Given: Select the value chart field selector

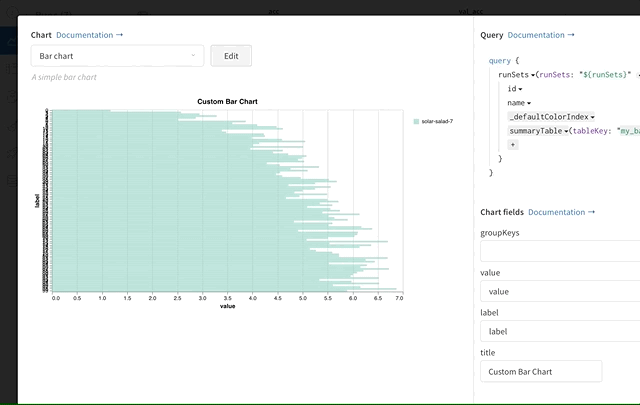Looking at the screenshot, I should [560, 291].
